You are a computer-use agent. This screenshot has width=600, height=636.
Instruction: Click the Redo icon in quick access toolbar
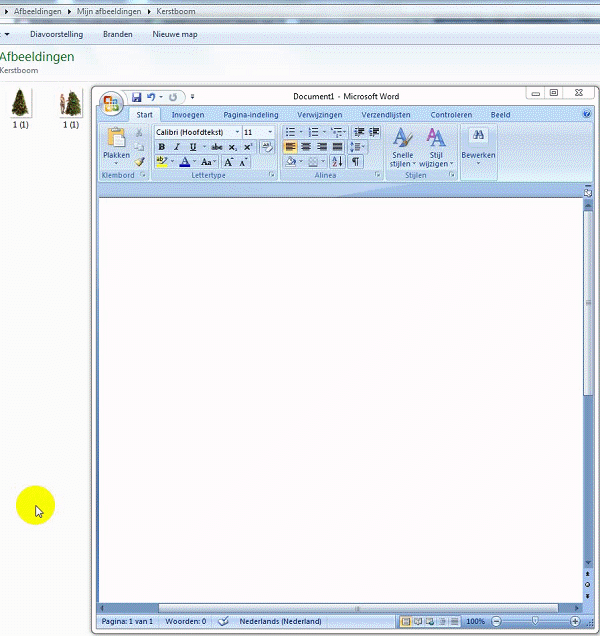click(173, 97)
